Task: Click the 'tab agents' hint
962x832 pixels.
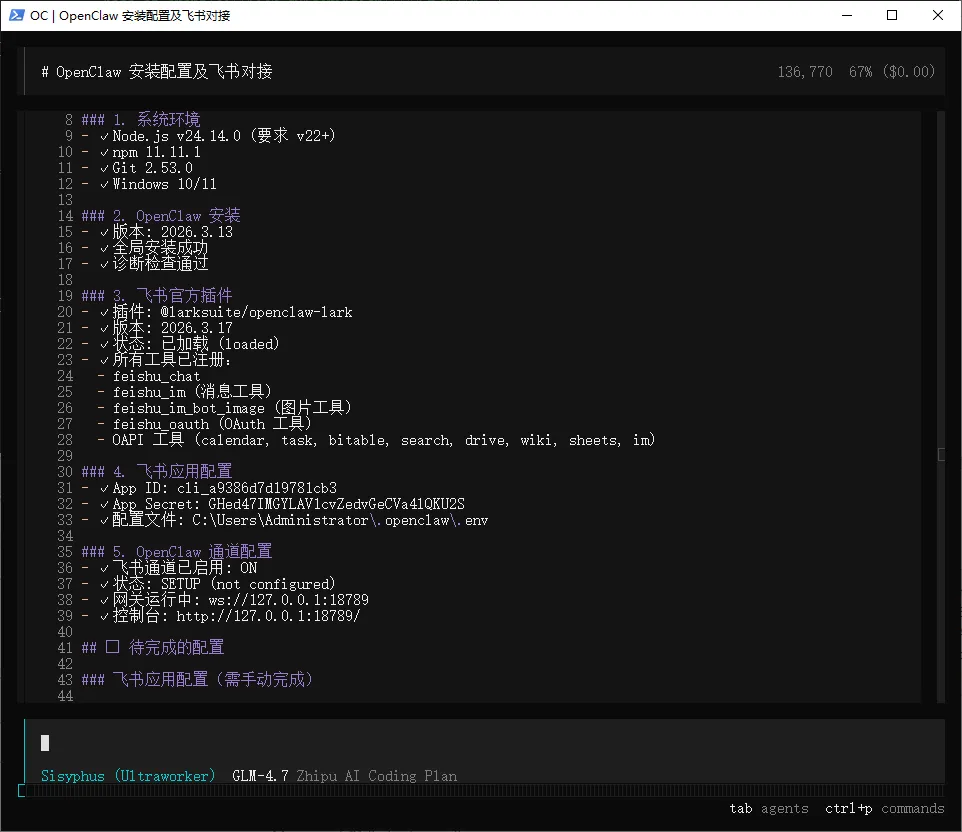Action: click(x=769, y=808)
